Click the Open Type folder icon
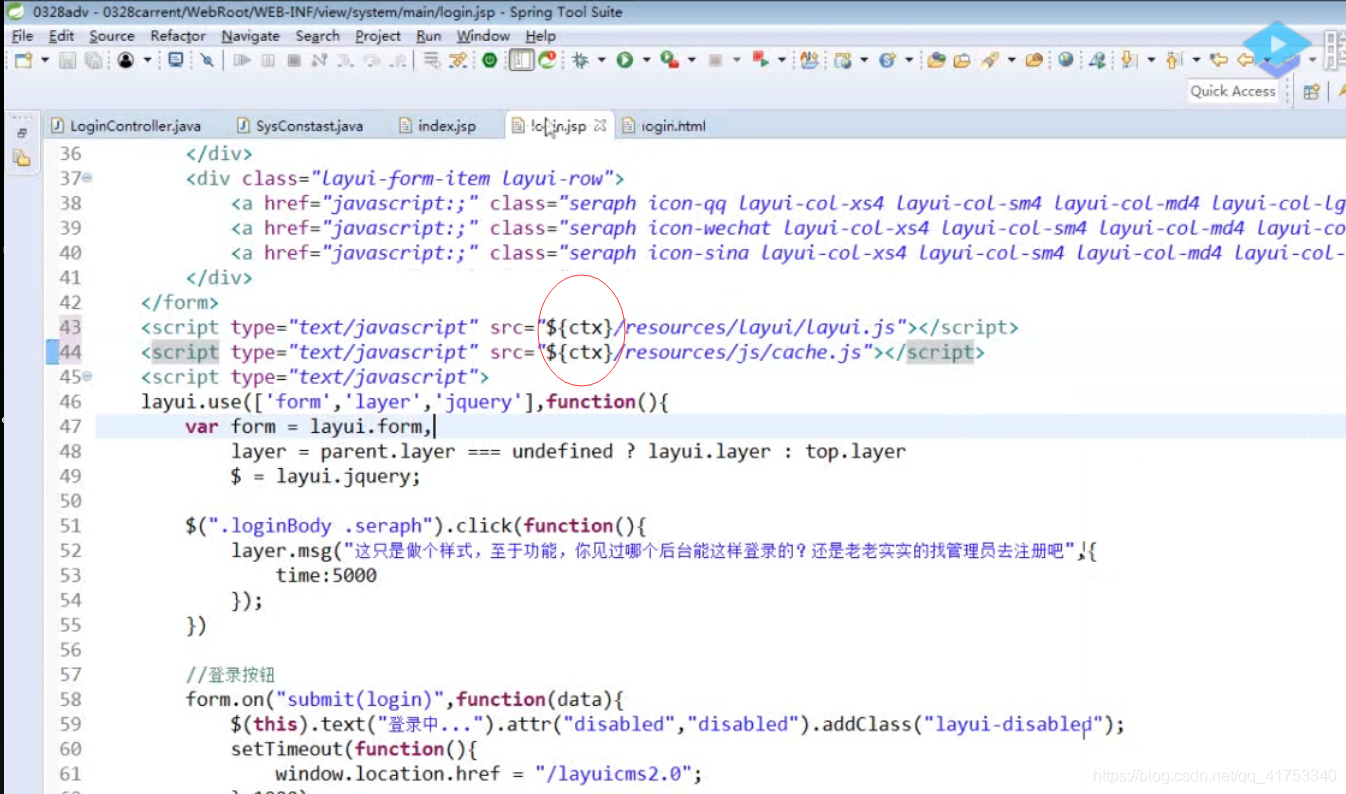This screenshot has height=794, width=1346. [x=936, y=60]
